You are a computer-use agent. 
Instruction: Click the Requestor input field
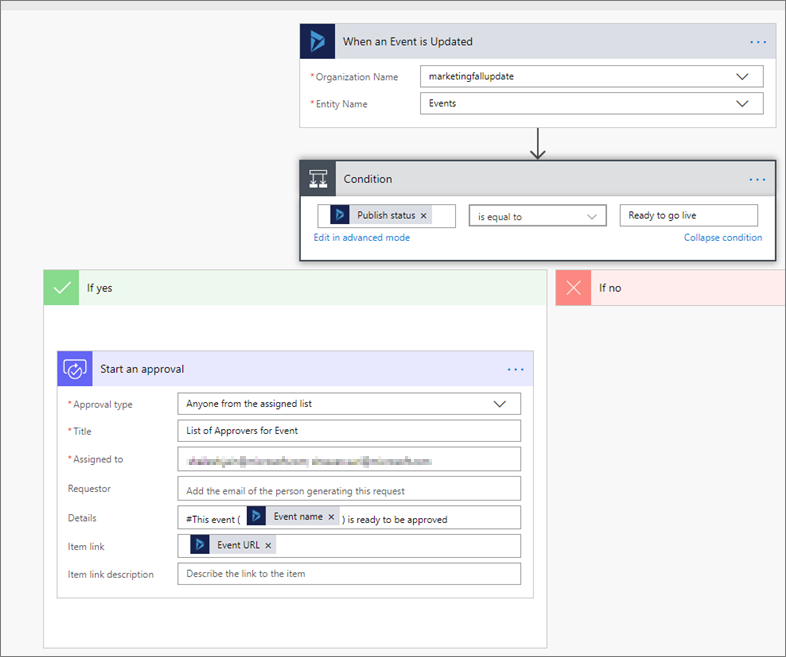(x=349, y=489)
